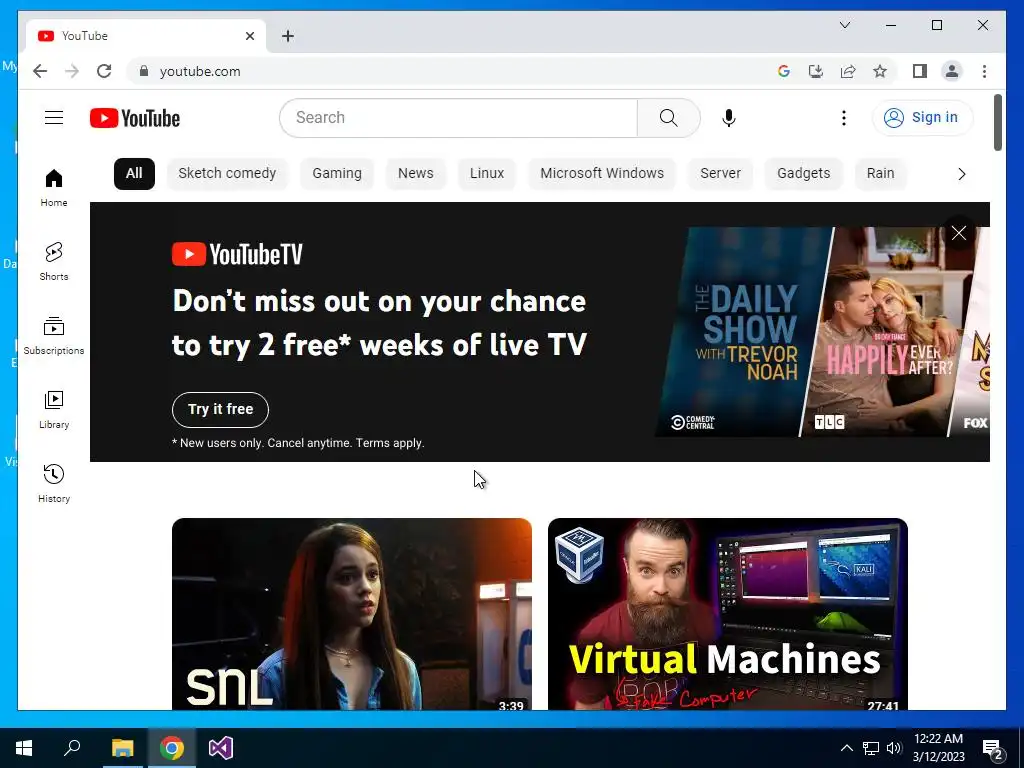Click the install app icon in address bar
This screenshot has width=1024, height=768.
tap(816, 71)
